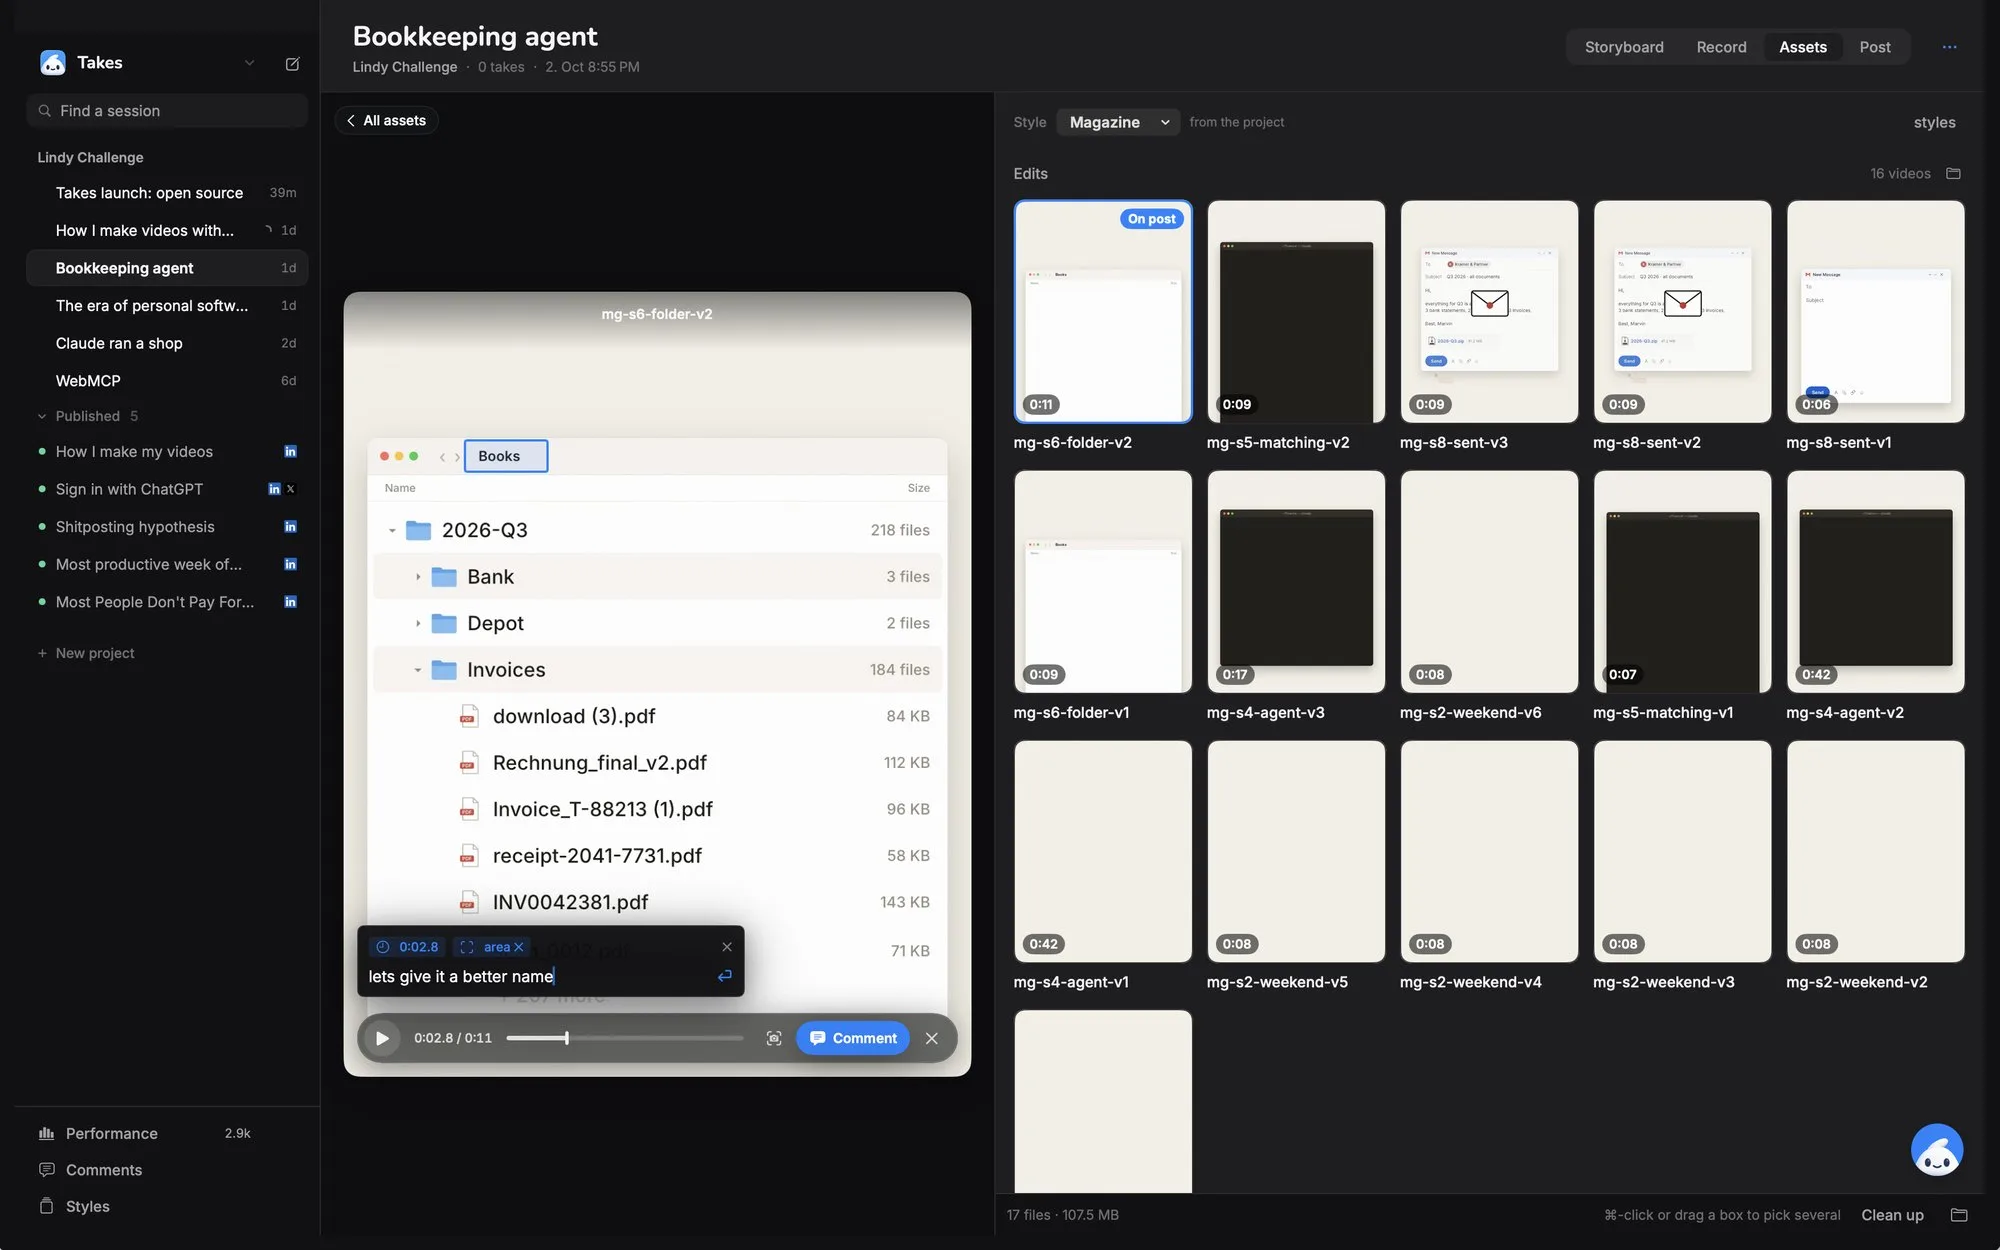Go back to All assets
2000x1250 pixels.
[x=386, y=120]
